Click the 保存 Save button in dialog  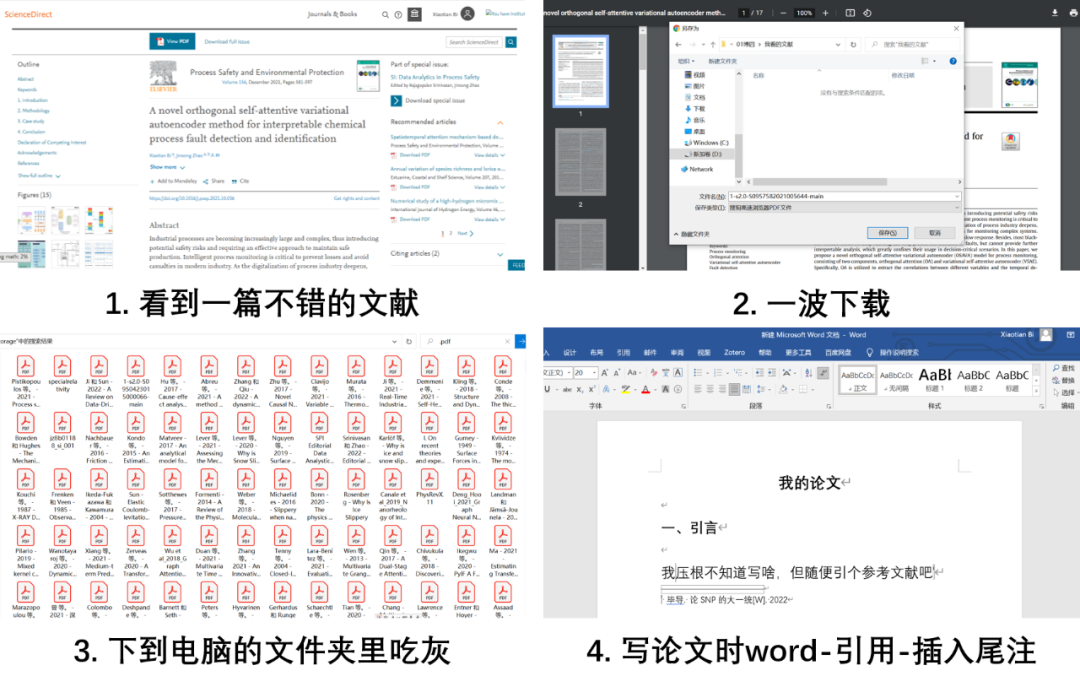point(887,233)
